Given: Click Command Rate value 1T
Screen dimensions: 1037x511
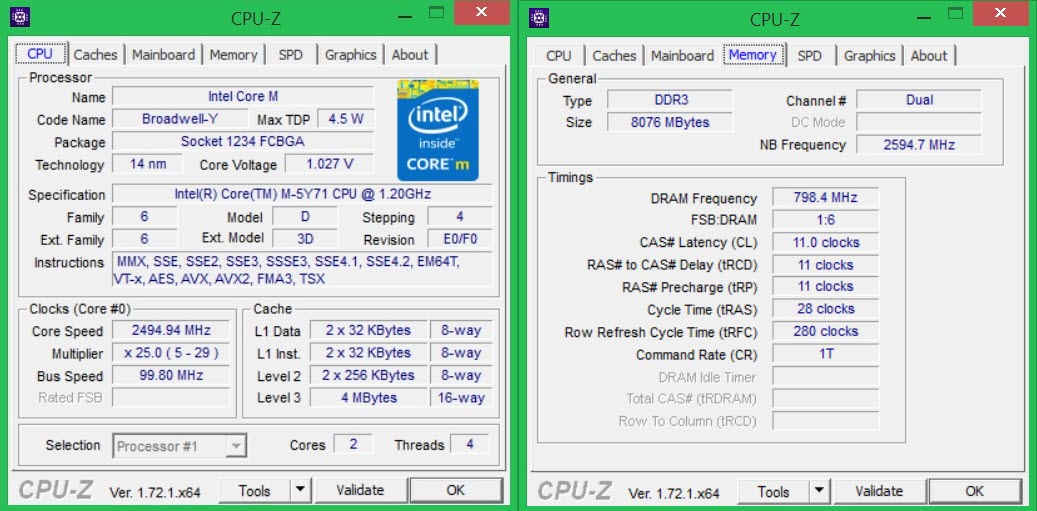Looking at the screenshot, I should pyautogui.click(x=825, y=354).
